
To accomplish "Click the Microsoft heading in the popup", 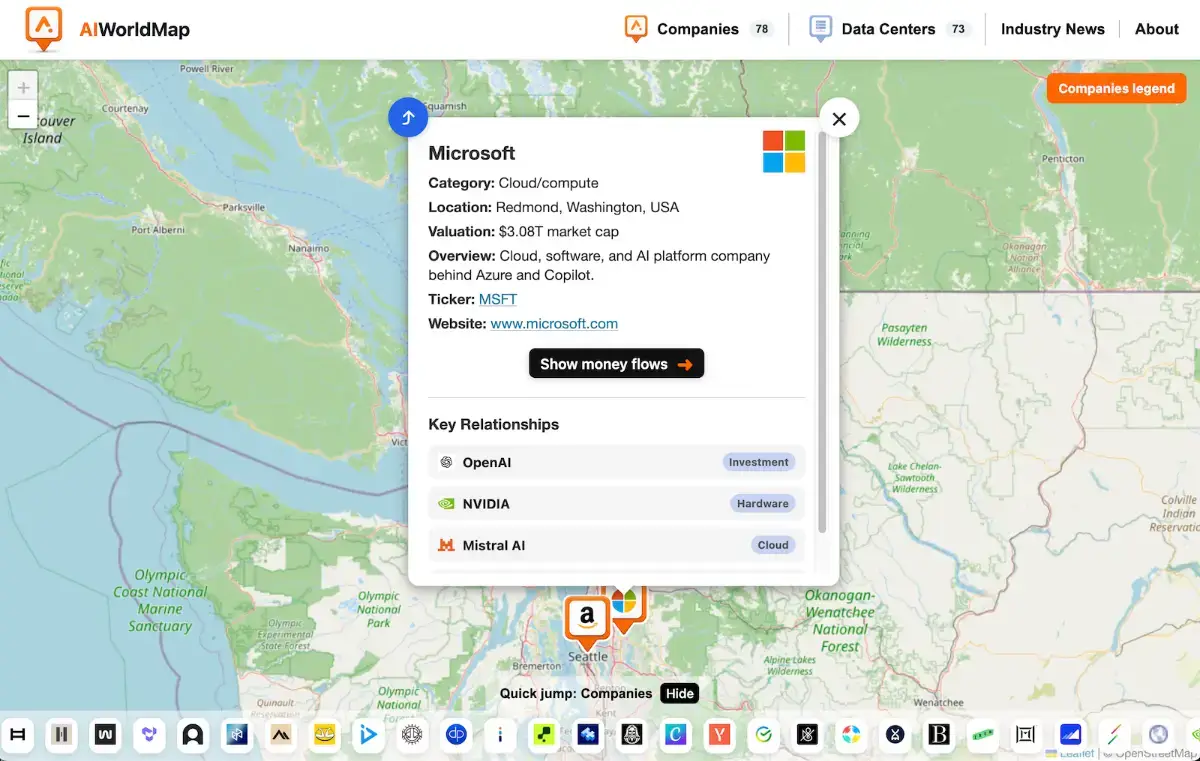I will click(472, 153).
